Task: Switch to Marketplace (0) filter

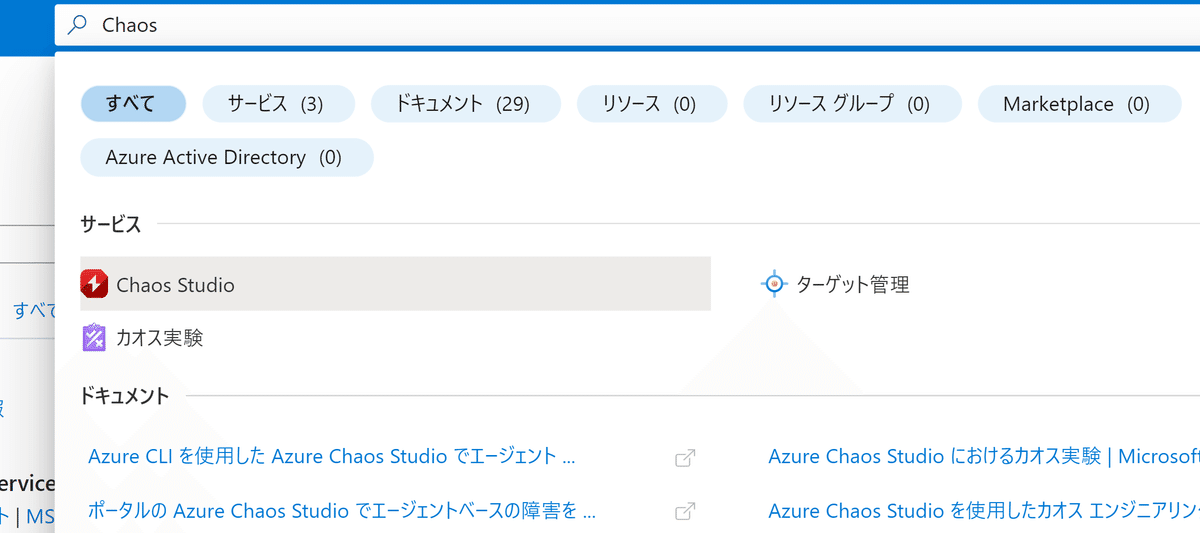Action: tap(1079, 104)
